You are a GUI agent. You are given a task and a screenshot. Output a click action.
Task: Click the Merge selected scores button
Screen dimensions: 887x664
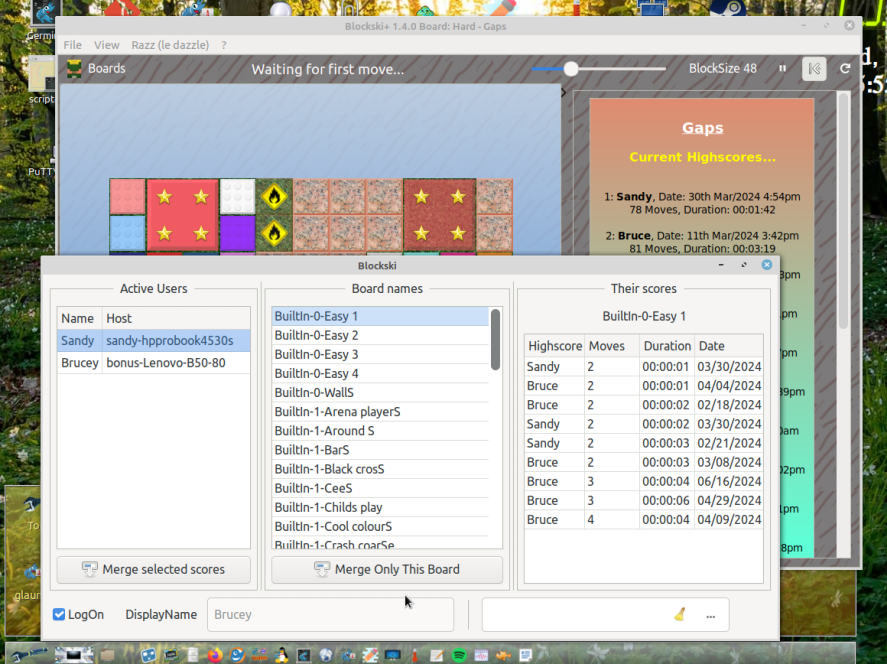pyautogui.click(x=153, y=569)
